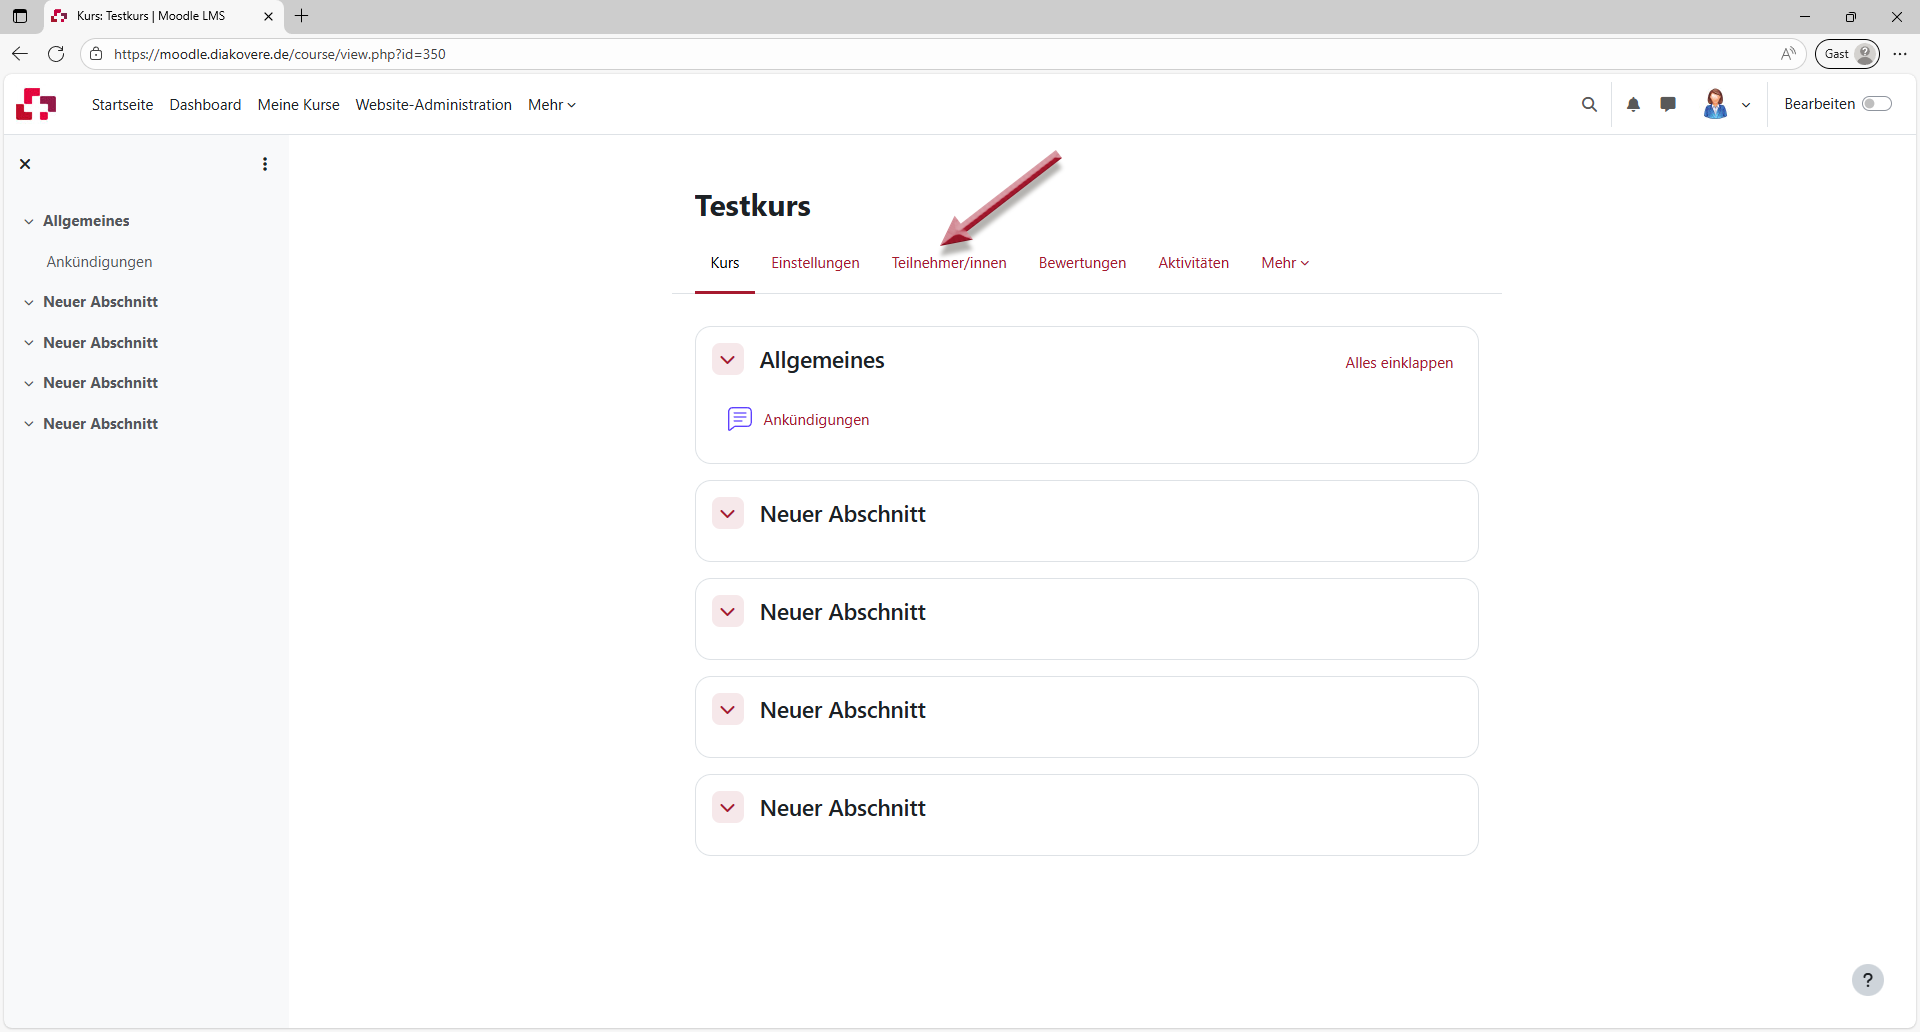Open the notifications bell

[1633, 104]
